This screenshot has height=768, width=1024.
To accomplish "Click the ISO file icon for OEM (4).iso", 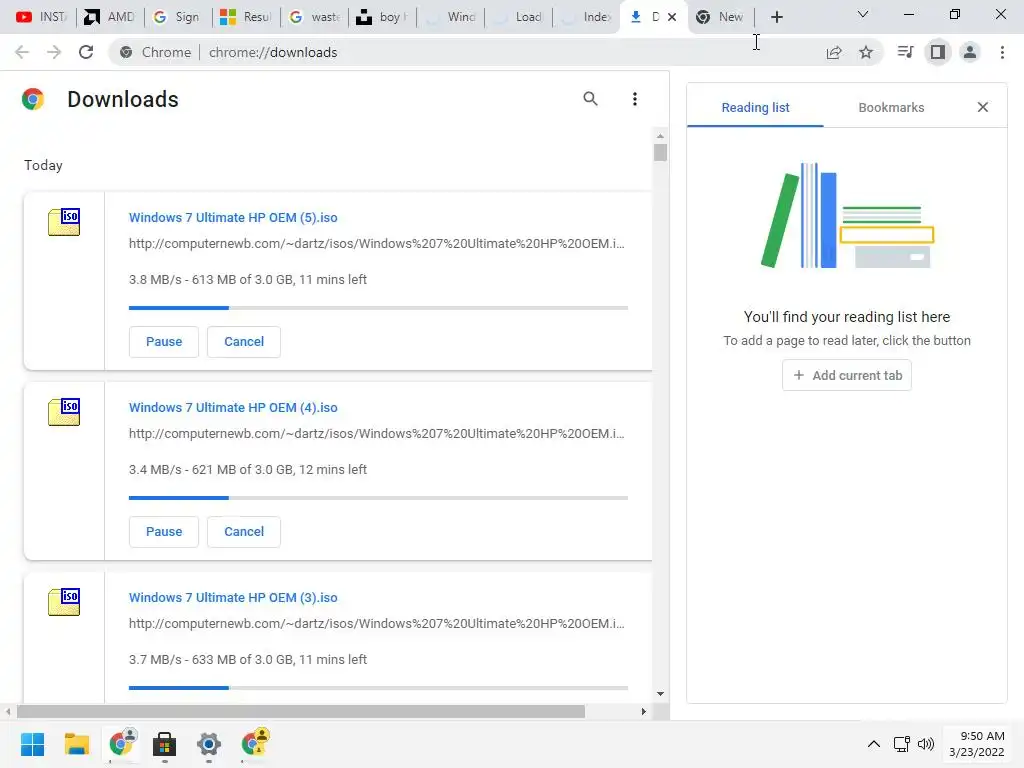I will coord(64,412).
